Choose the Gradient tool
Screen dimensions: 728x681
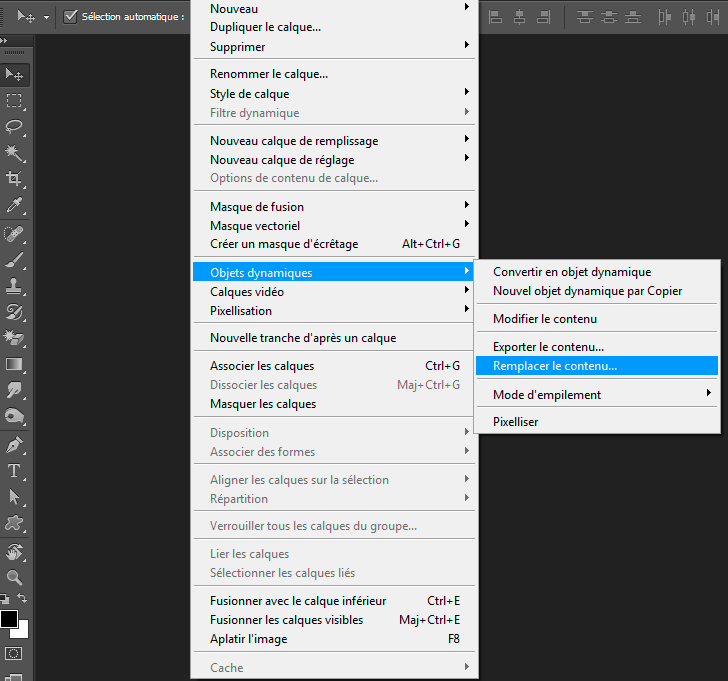[x=15, y=365]
